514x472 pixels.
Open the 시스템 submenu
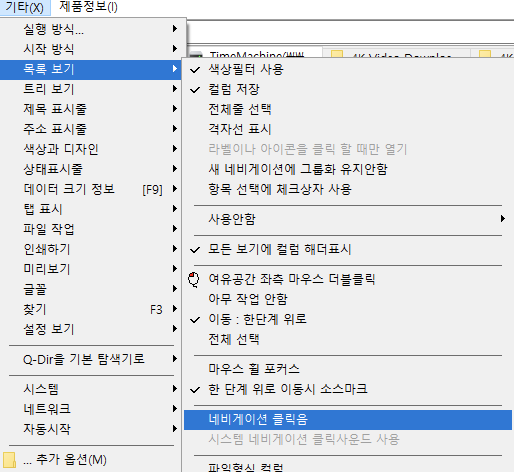click(91, 389)
